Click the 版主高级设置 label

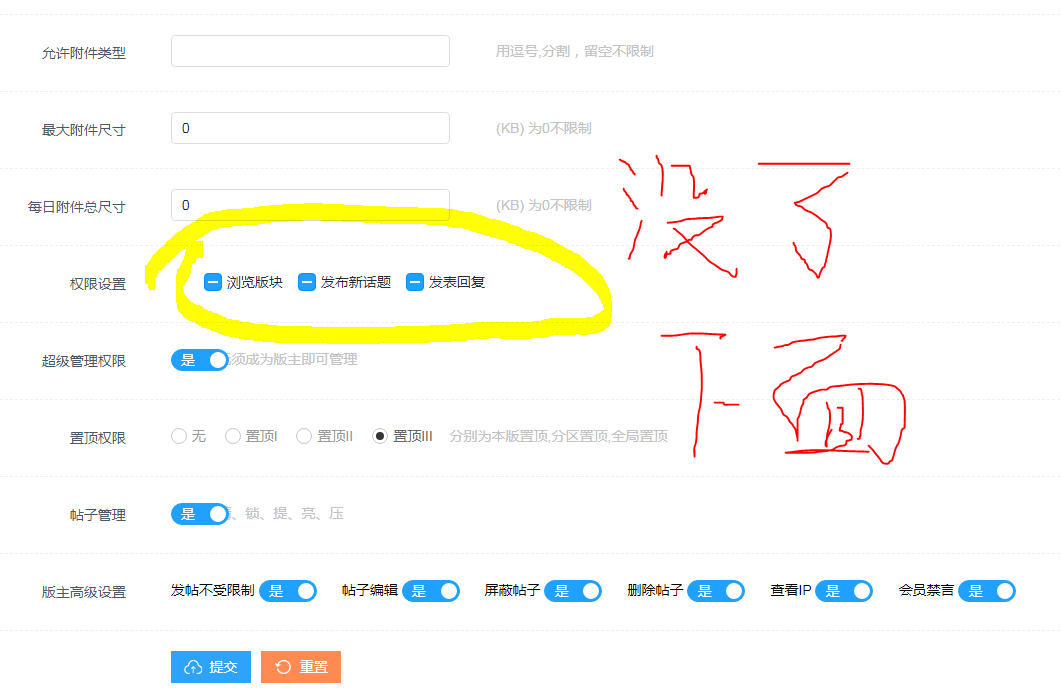[x=84, y=593]
